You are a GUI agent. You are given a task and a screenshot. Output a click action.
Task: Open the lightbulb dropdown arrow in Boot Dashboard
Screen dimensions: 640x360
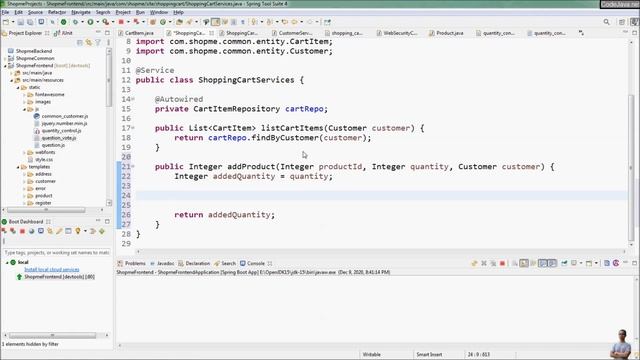(x=85, y=231)
